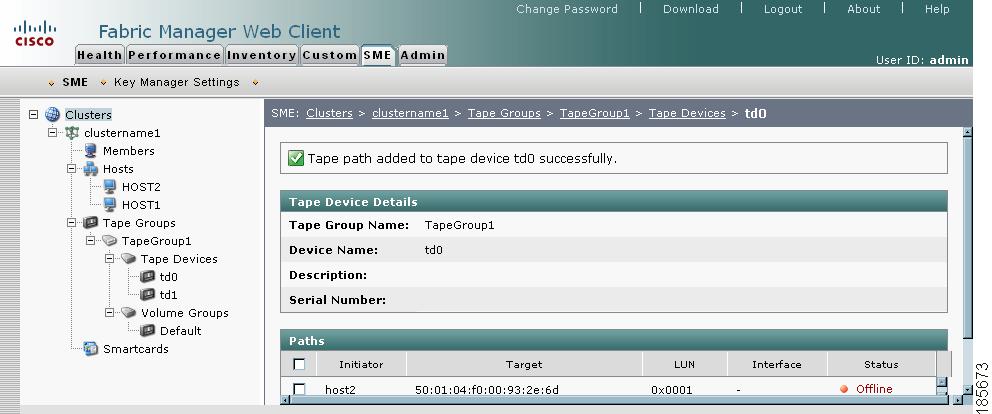Click the Volume Groups icon
The image size is (992, 414).
(128, 312)
